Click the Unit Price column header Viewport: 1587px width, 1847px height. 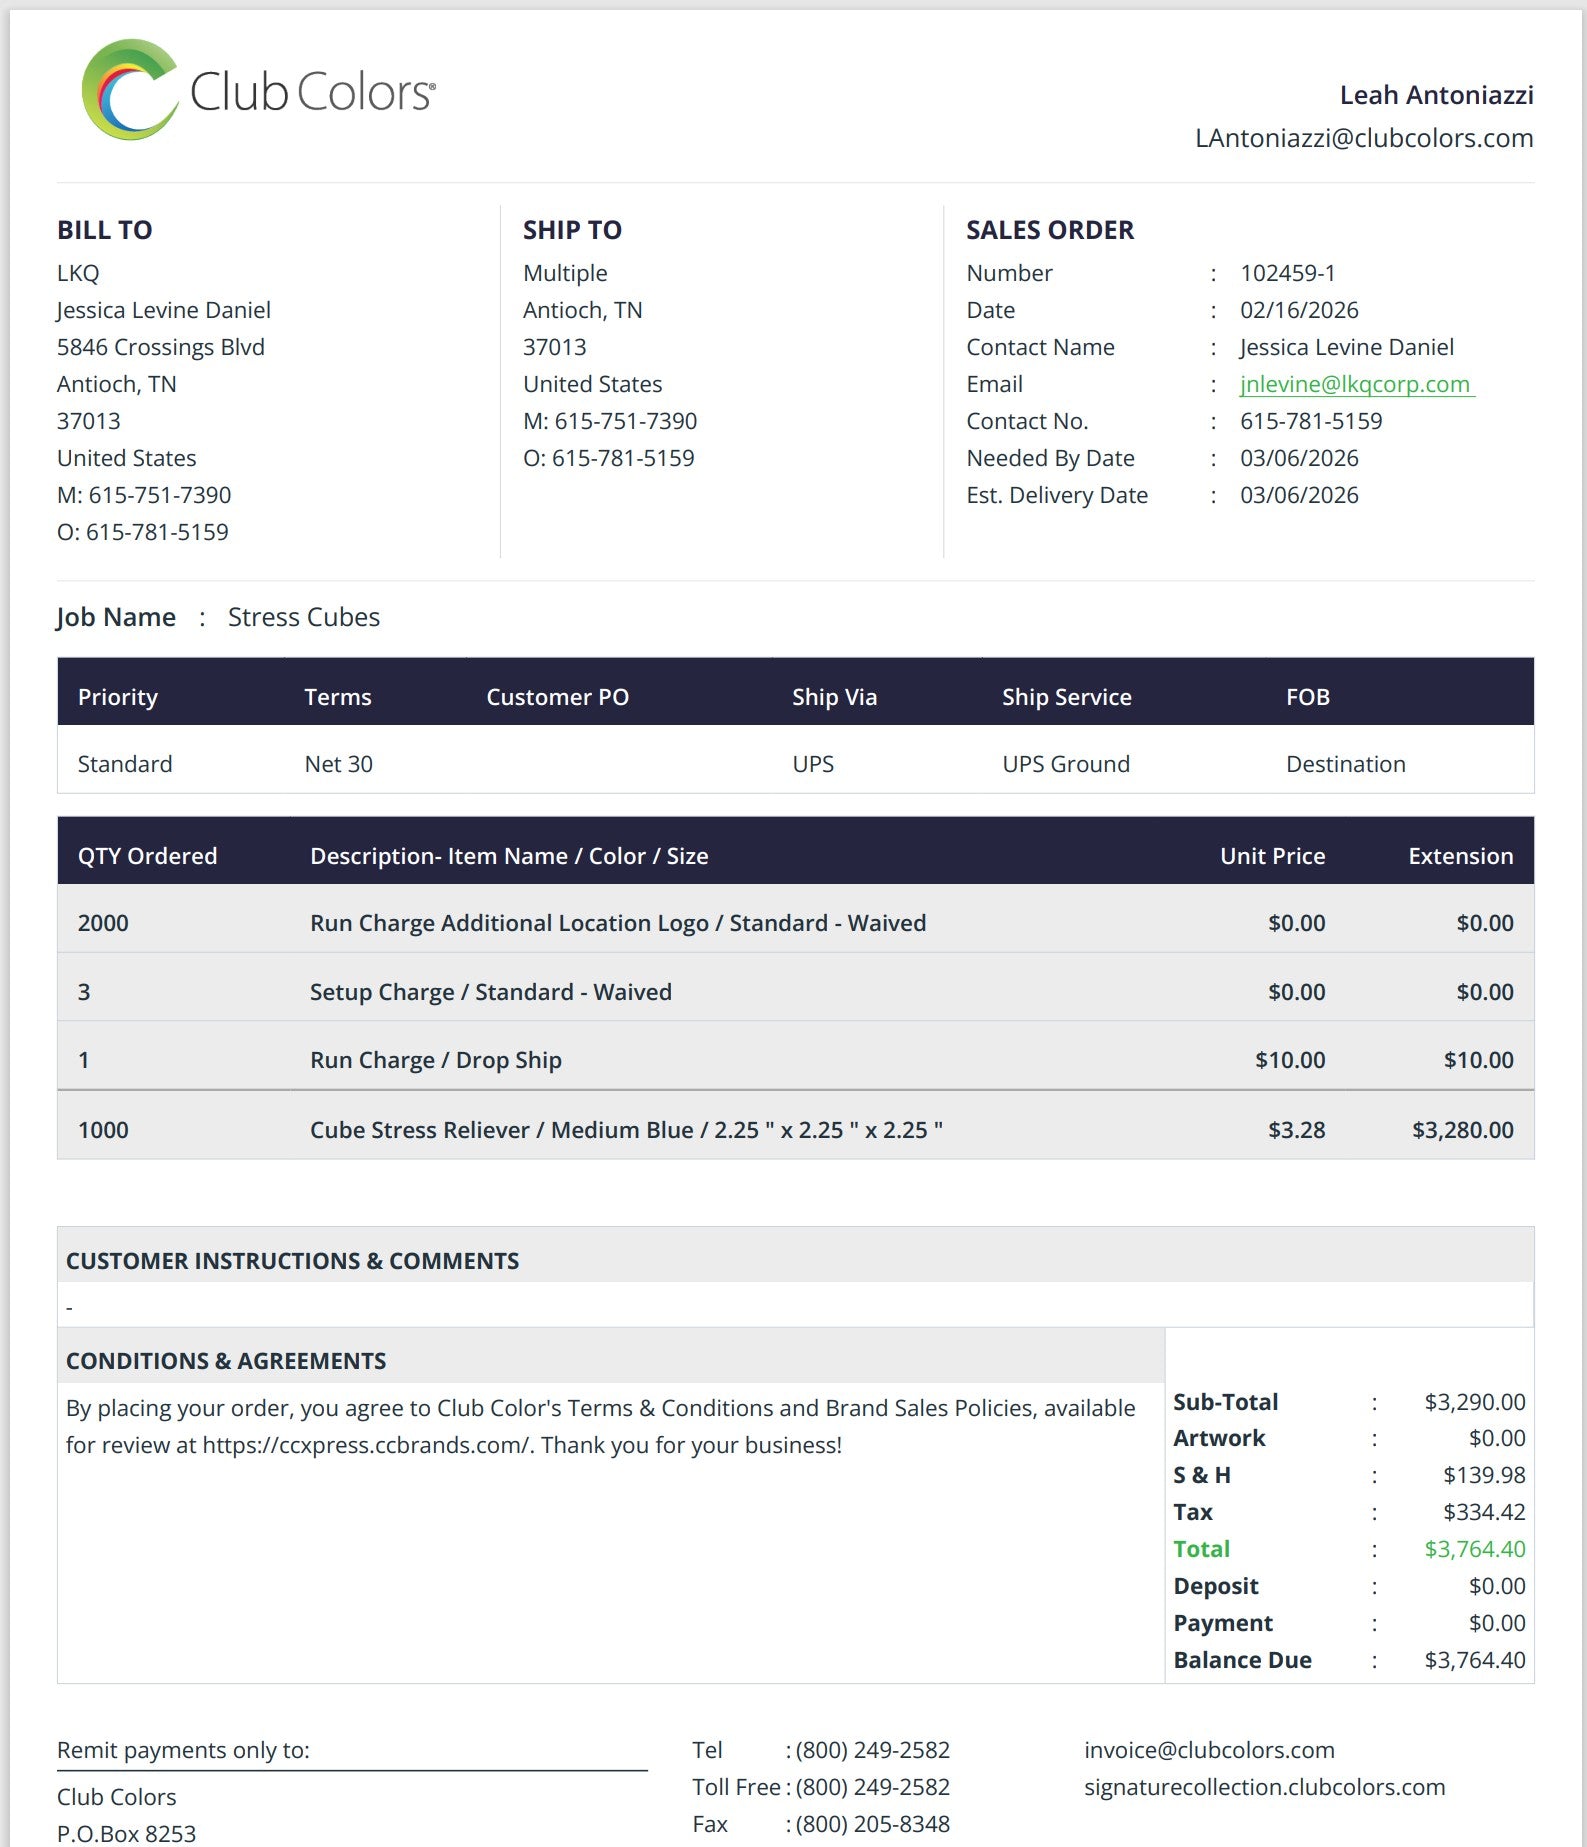(x=1271, y=856)
